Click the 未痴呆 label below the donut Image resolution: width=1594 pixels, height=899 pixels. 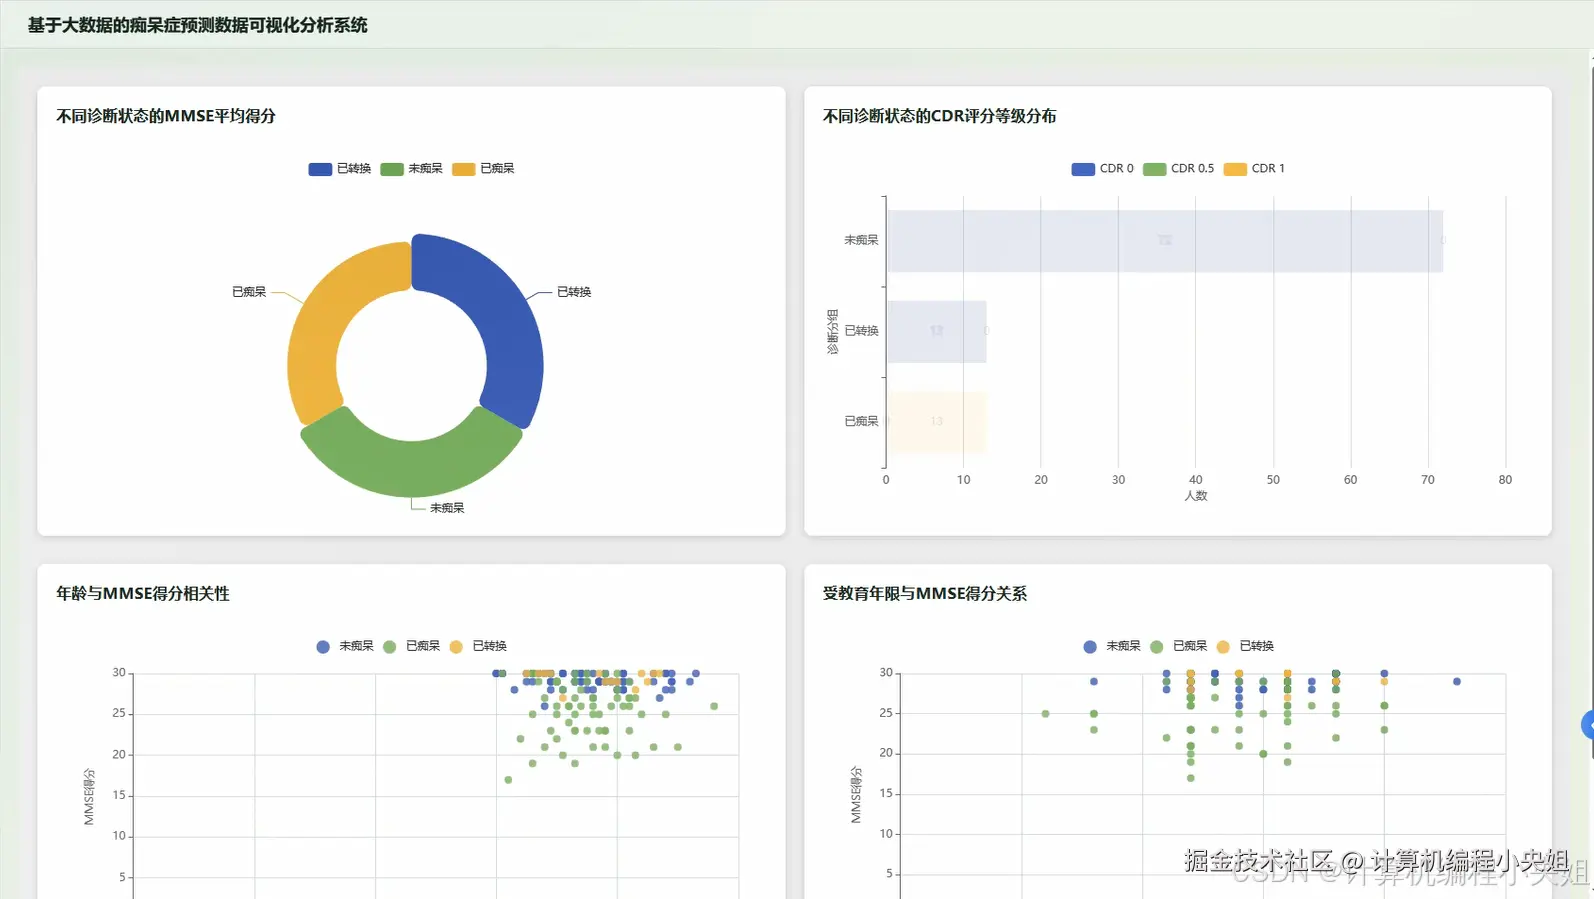447,508
